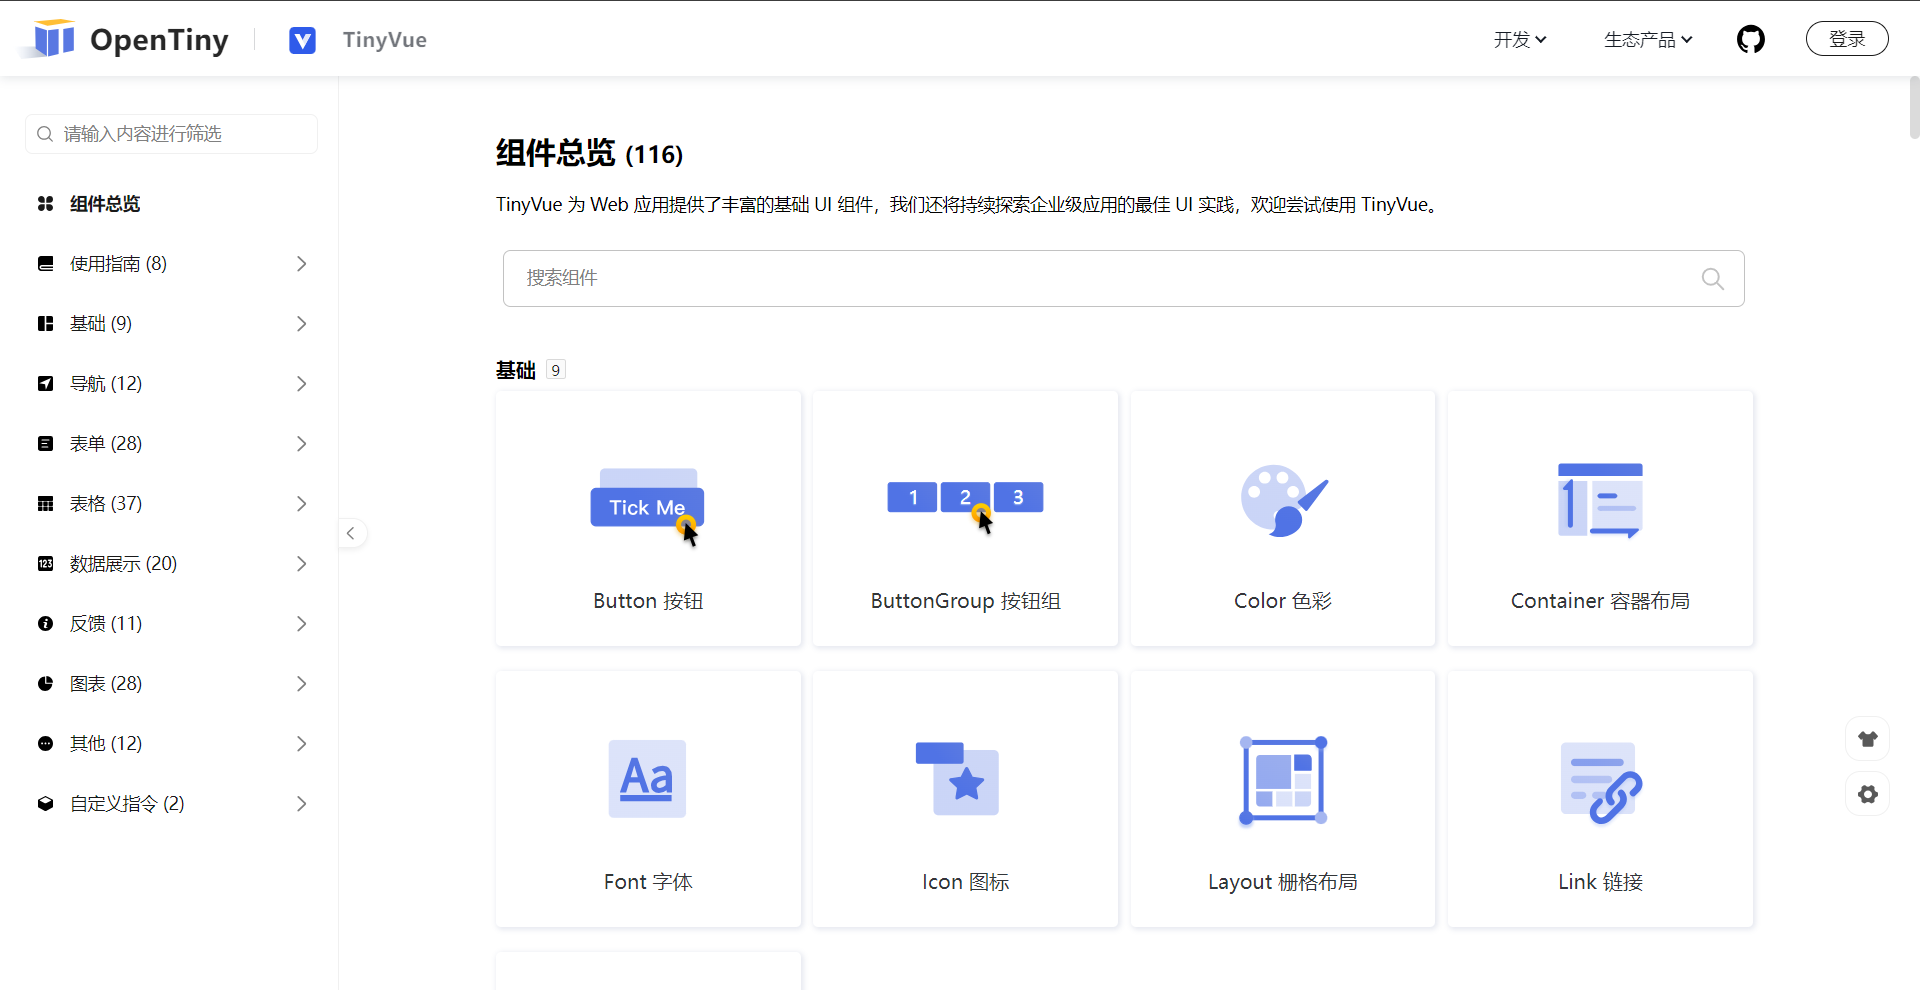
Task: Click the Color palette illustration icon
Action: click(x=1283, y=500)
